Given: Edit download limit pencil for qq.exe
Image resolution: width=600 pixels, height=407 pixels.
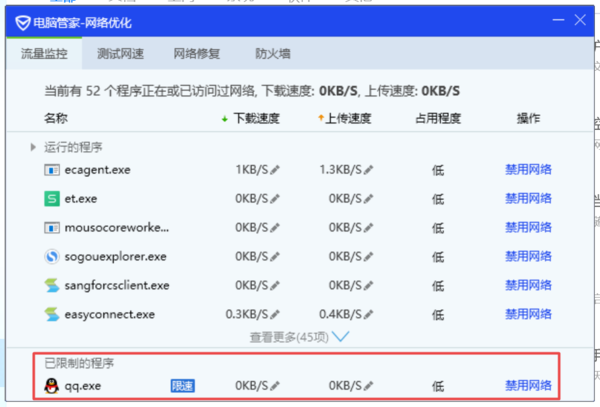Looking at the screenshot, I should click(275, 385).
